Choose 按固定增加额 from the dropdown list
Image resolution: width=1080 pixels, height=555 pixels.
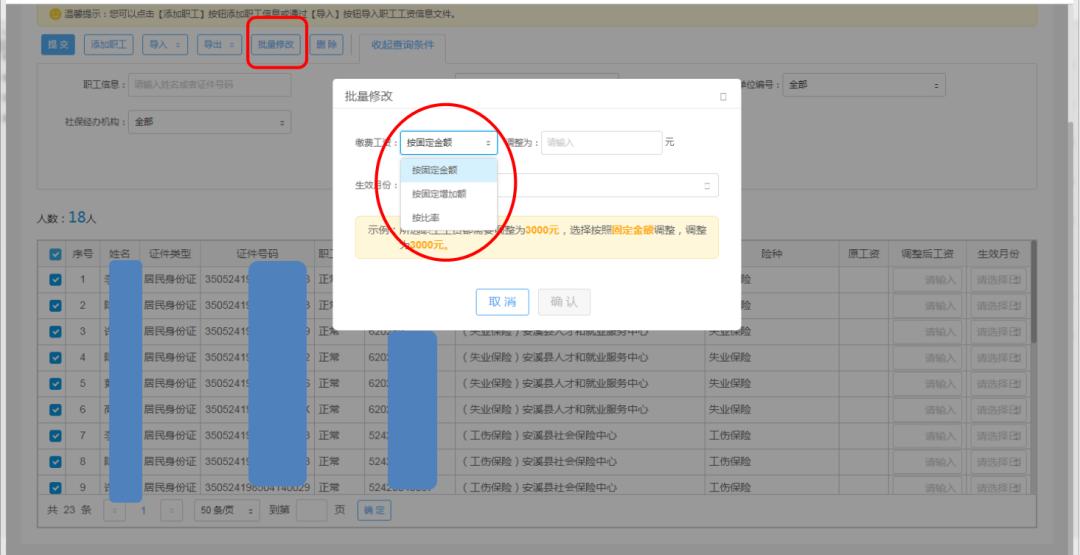click(448, 194)
